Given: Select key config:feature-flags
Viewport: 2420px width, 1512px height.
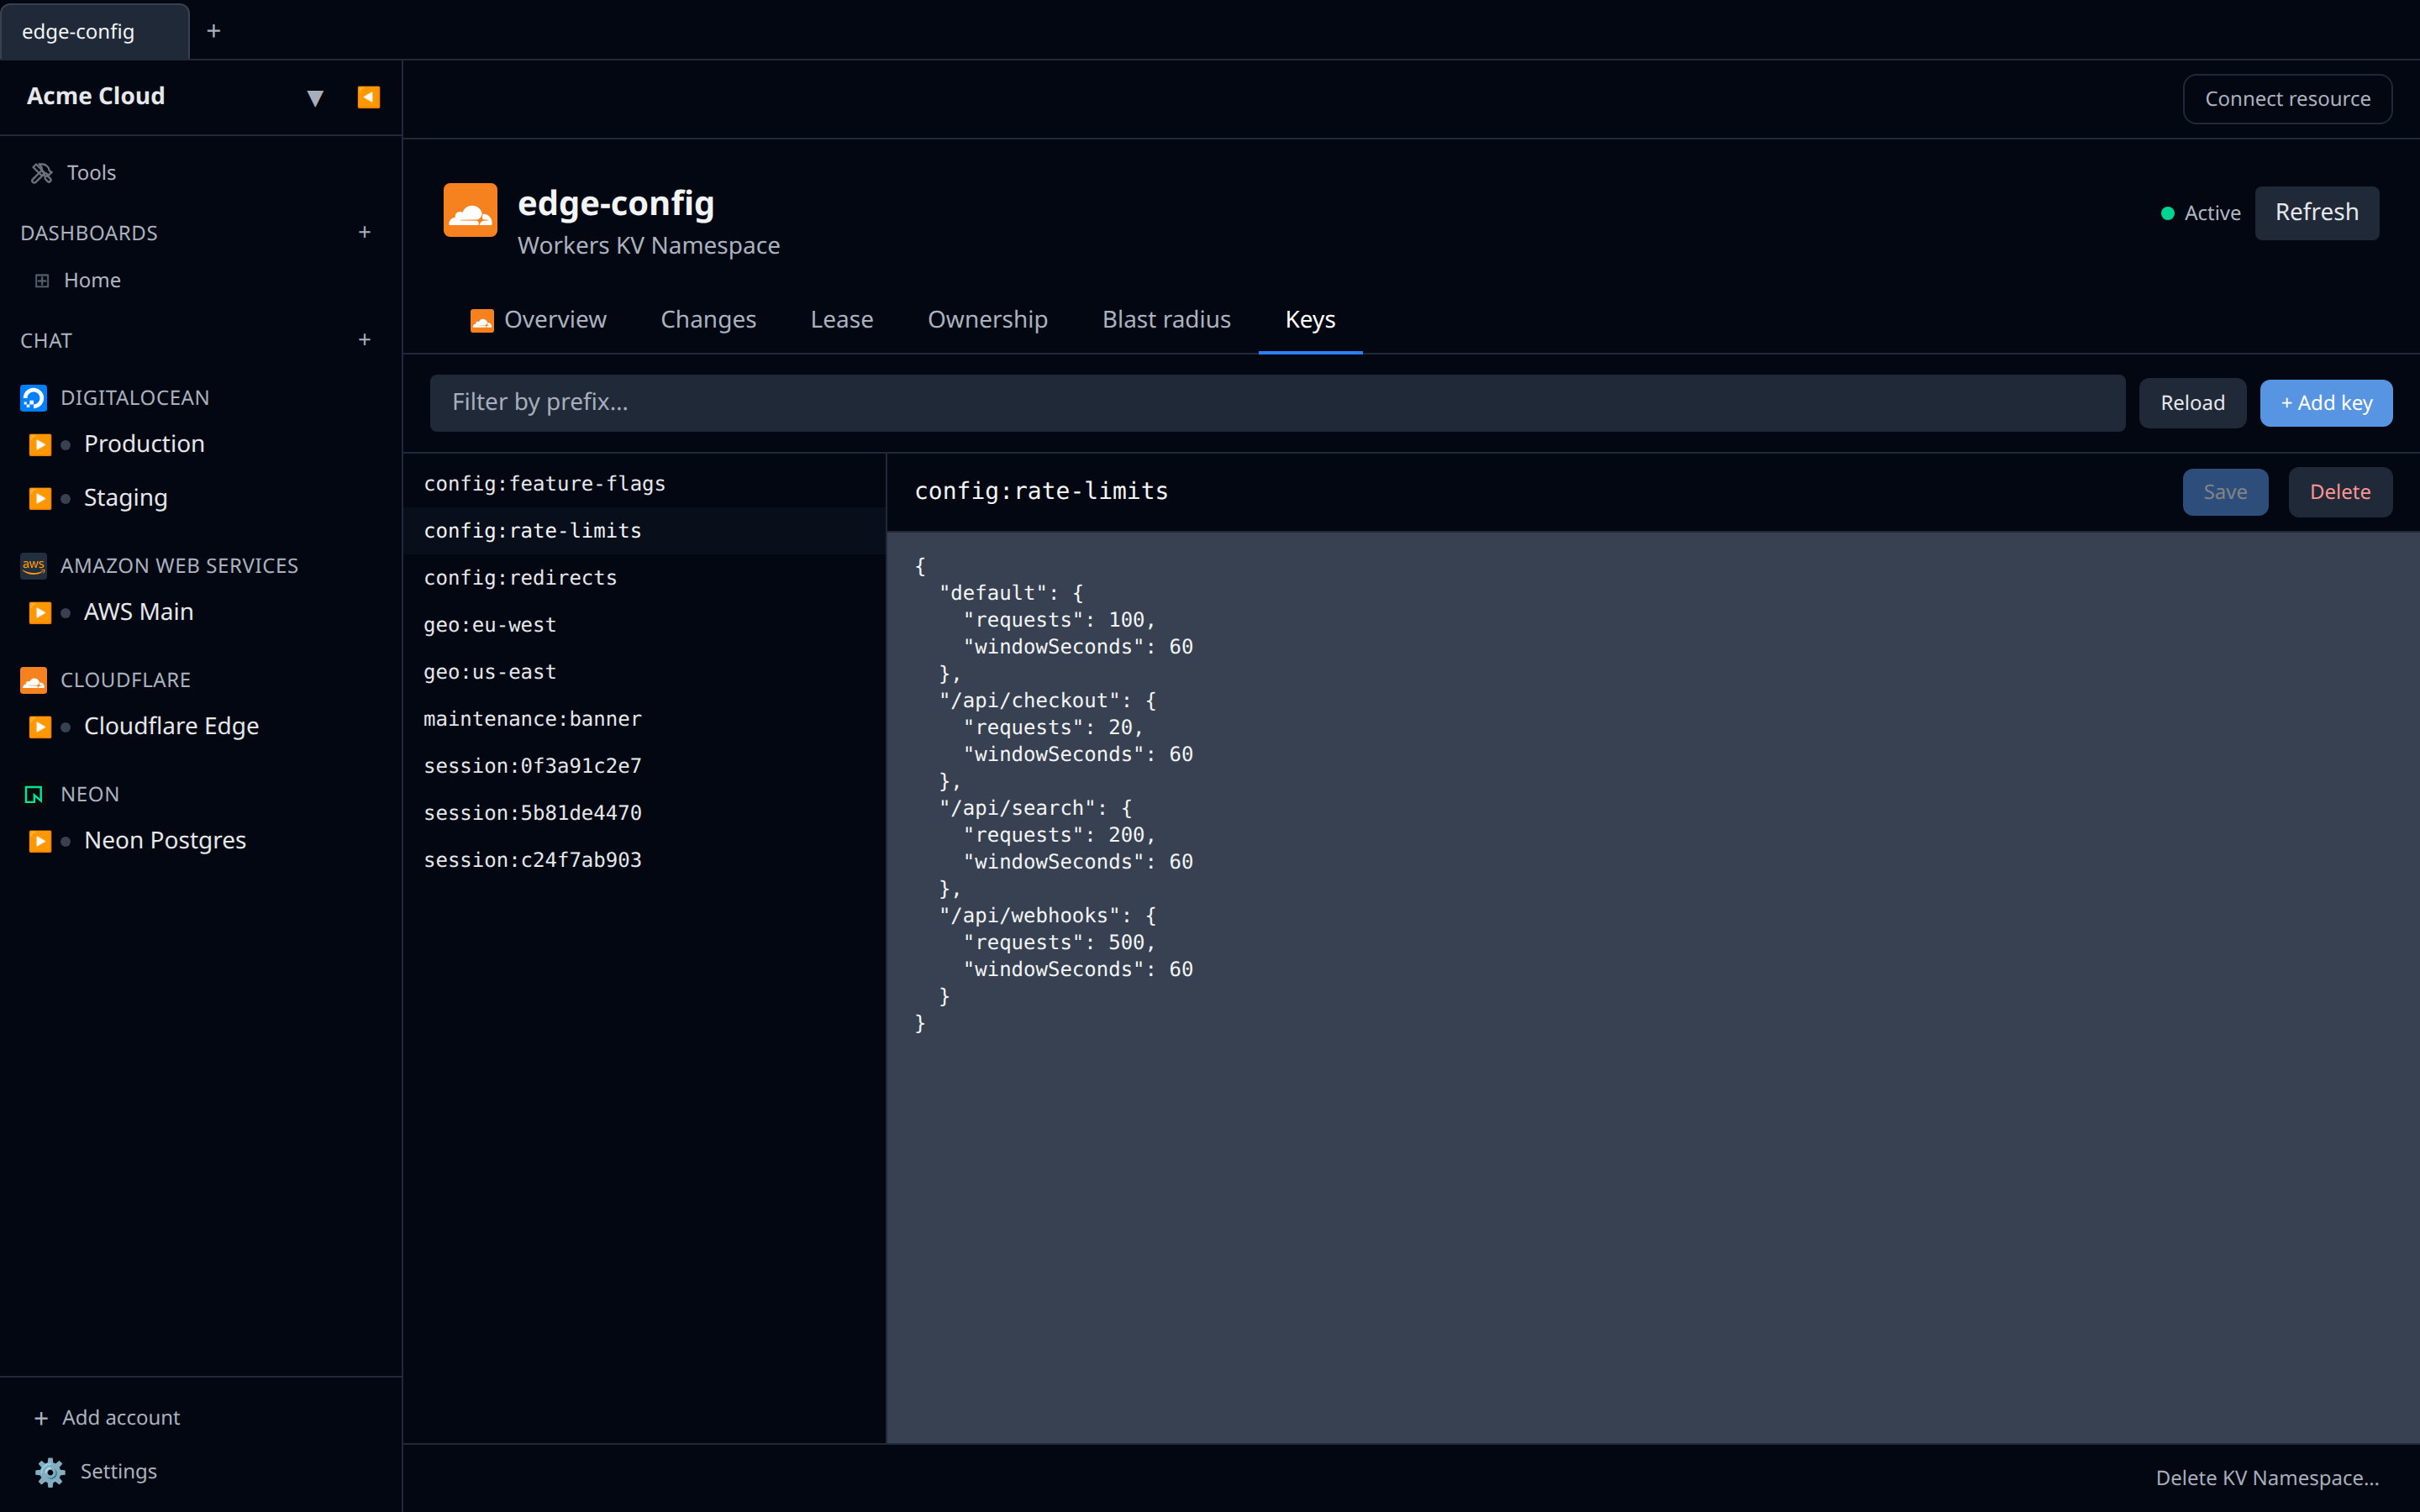Looking at the screenshot, I should pyautogui.click(x=644, y=484).
